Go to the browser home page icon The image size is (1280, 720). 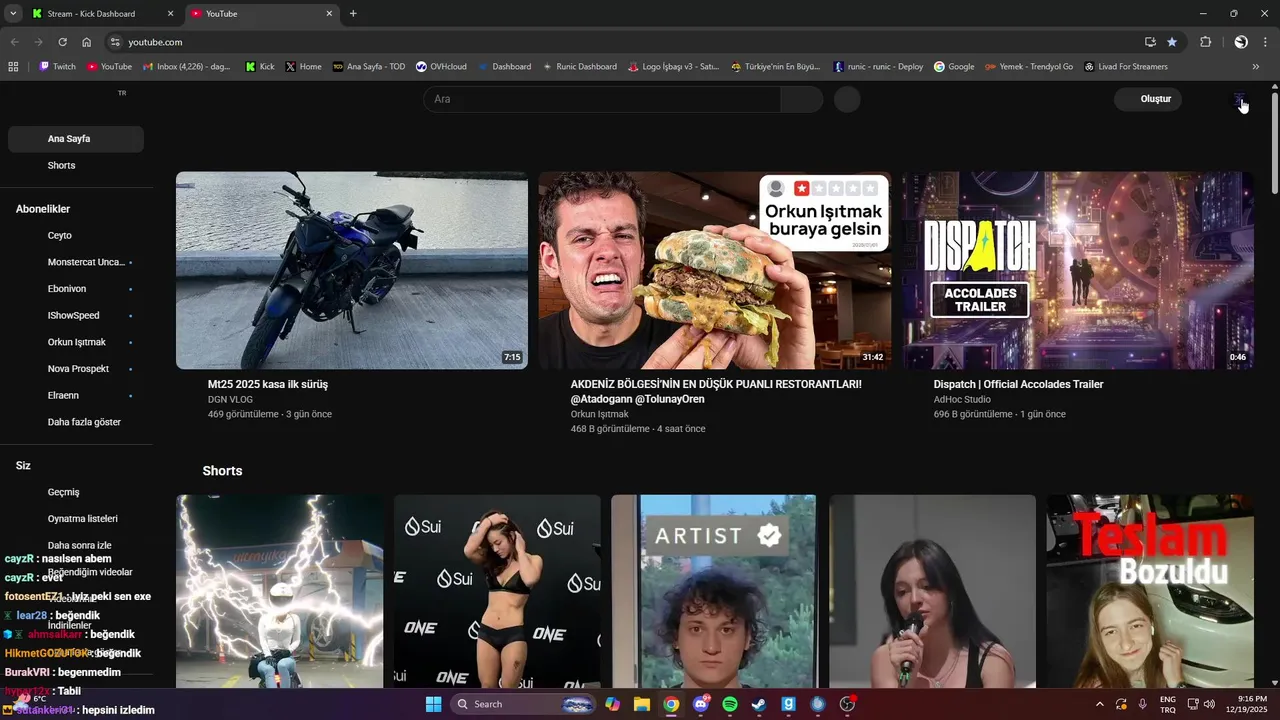[87, 42]
